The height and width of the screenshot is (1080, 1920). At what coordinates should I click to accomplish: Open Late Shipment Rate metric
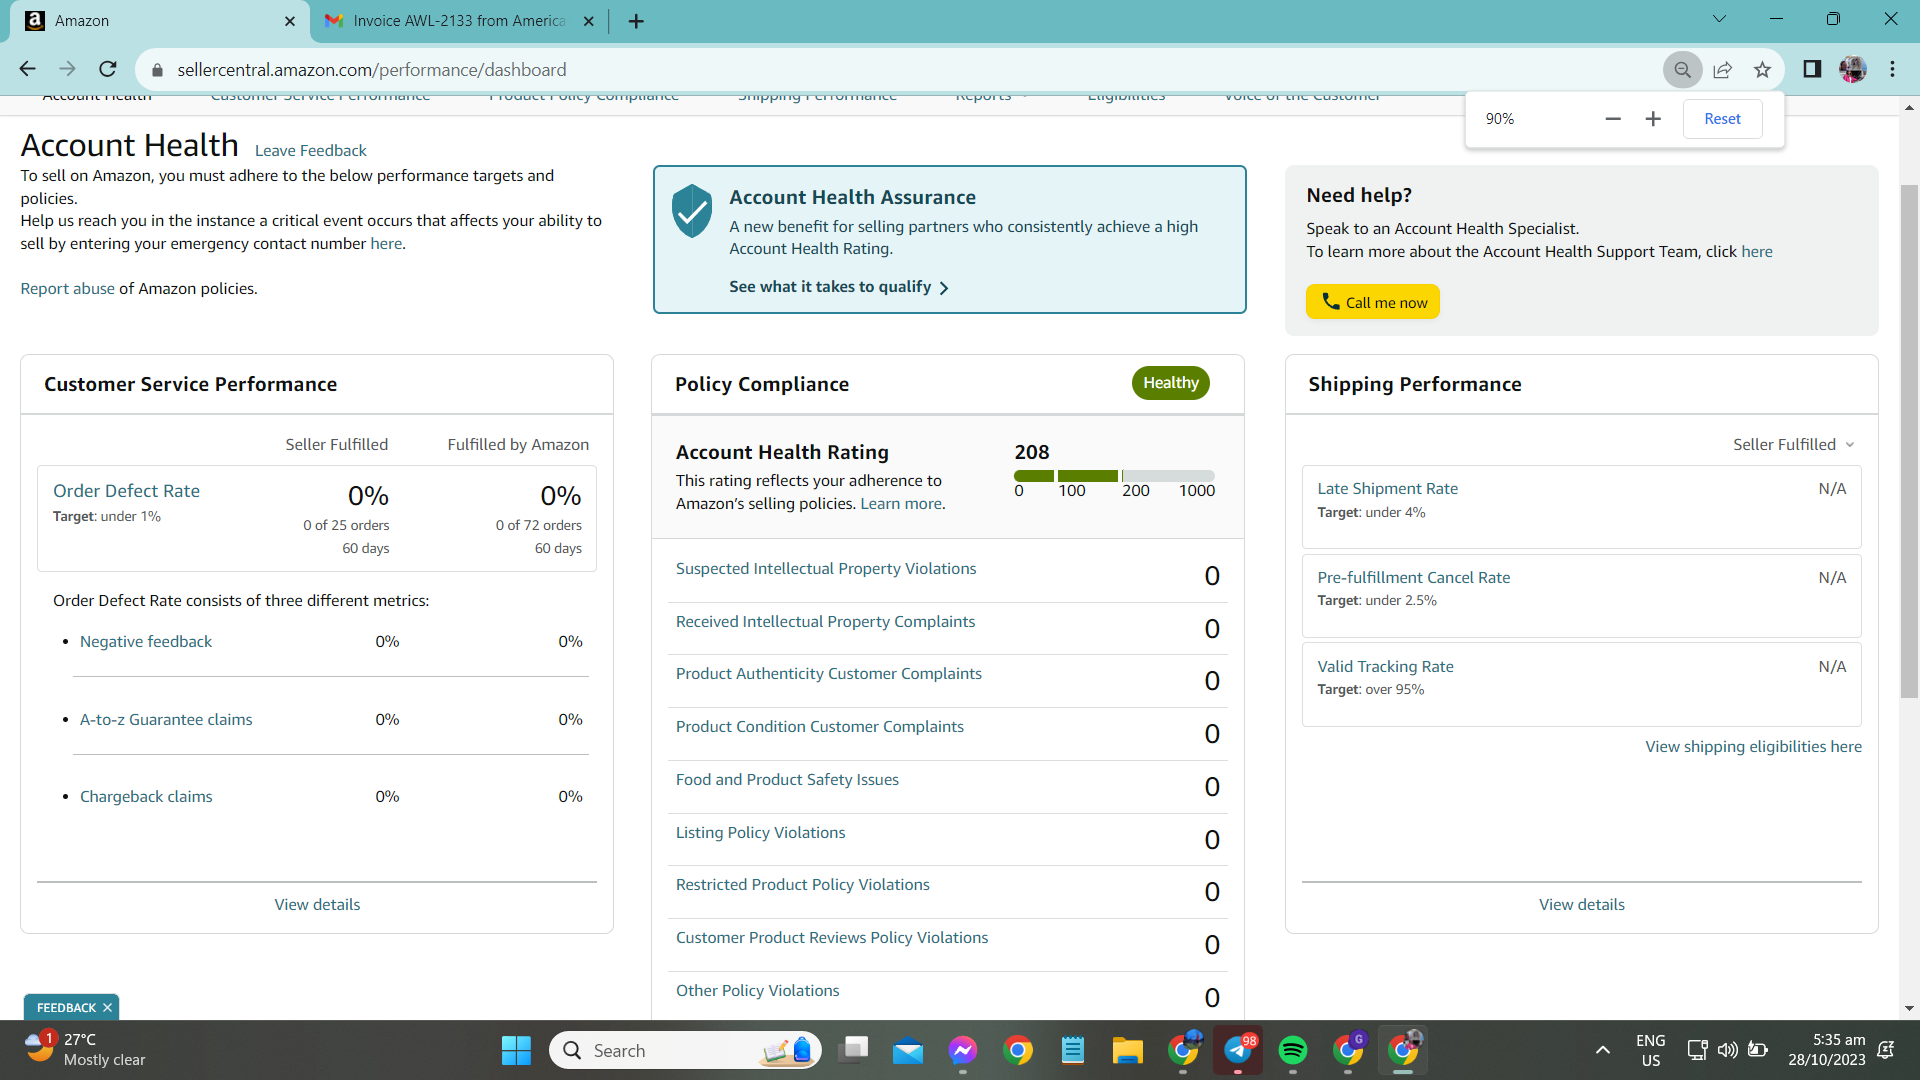(x=1387, y=489)
